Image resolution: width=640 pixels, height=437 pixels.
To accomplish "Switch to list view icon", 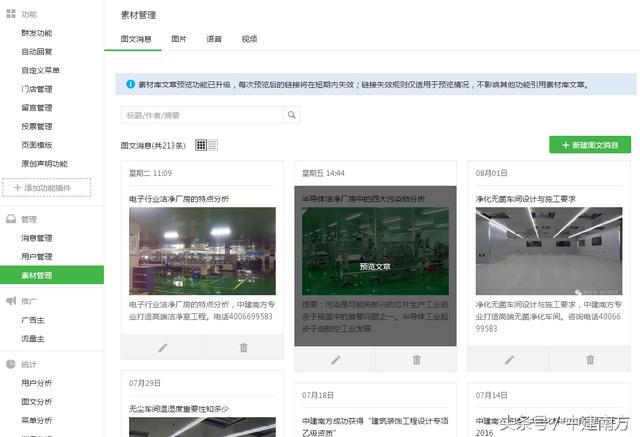I will tap(212, 145).
